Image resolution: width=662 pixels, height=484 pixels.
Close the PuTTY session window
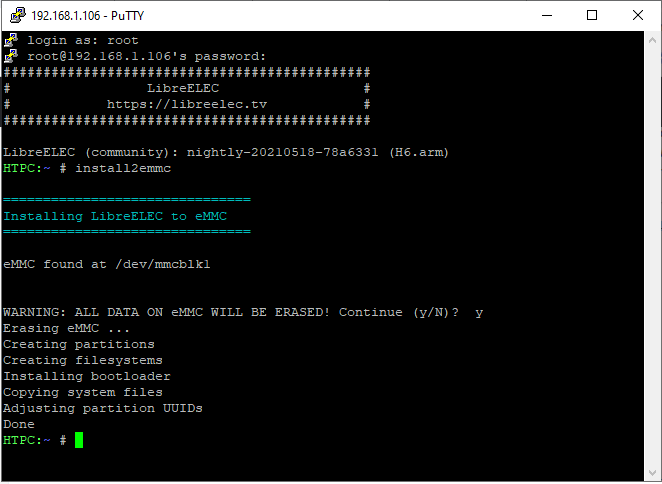pyautogui.click(x=638, y=15)
